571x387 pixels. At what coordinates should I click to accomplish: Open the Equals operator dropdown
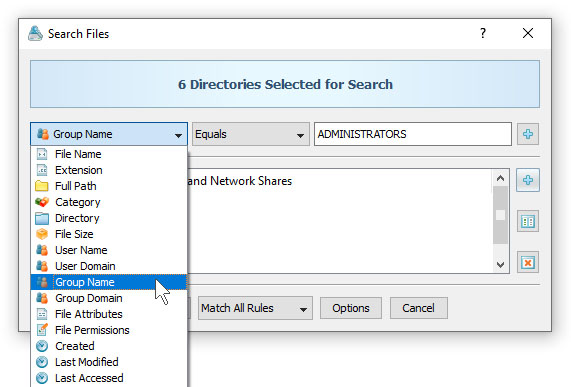point(251,134)
